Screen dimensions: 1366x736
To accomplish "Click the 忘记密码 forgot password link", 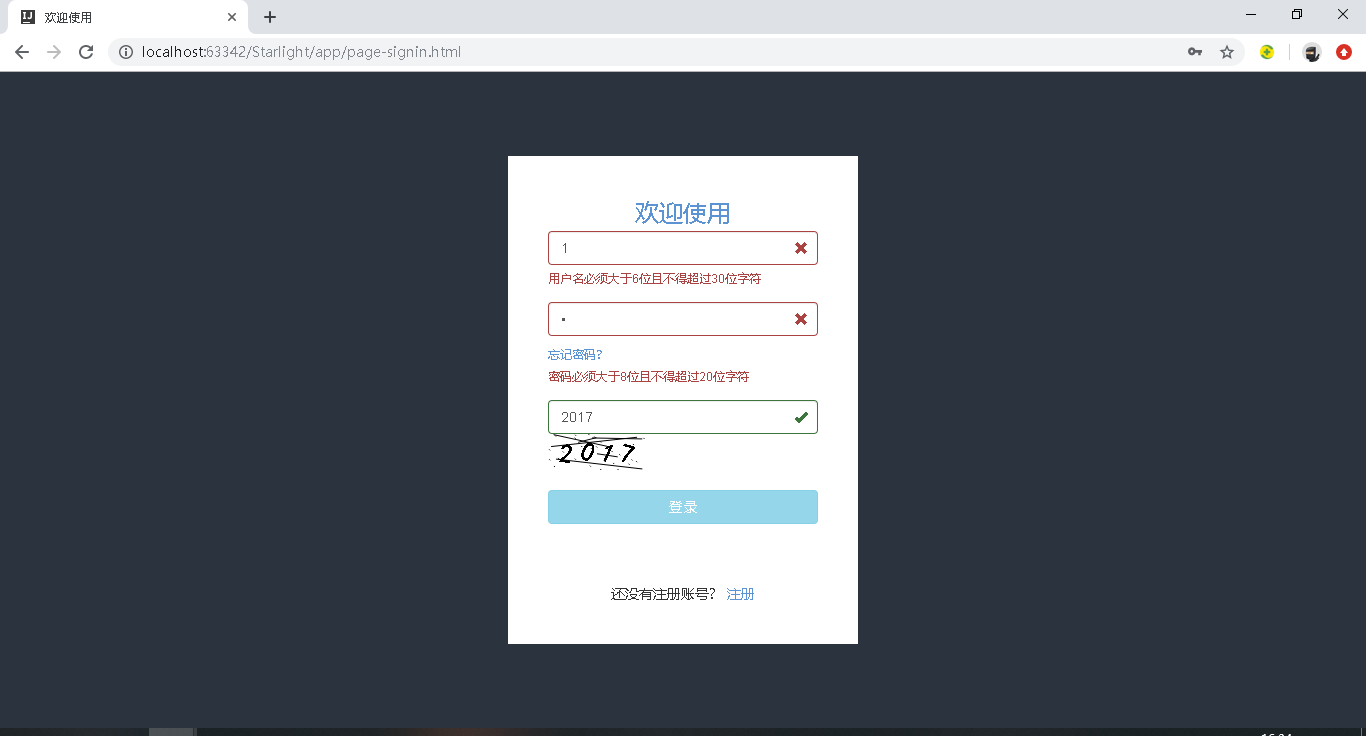I will click(x=574, y=354).
